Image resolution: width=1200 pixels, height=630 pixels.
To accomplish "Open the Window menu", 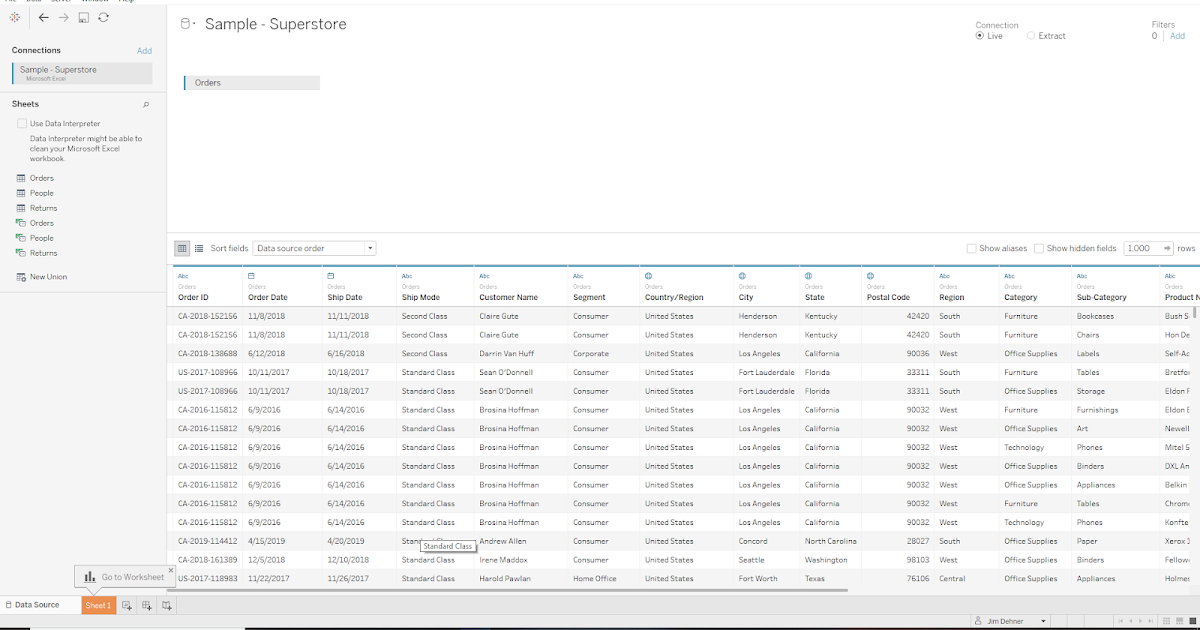I will point(95,1).
